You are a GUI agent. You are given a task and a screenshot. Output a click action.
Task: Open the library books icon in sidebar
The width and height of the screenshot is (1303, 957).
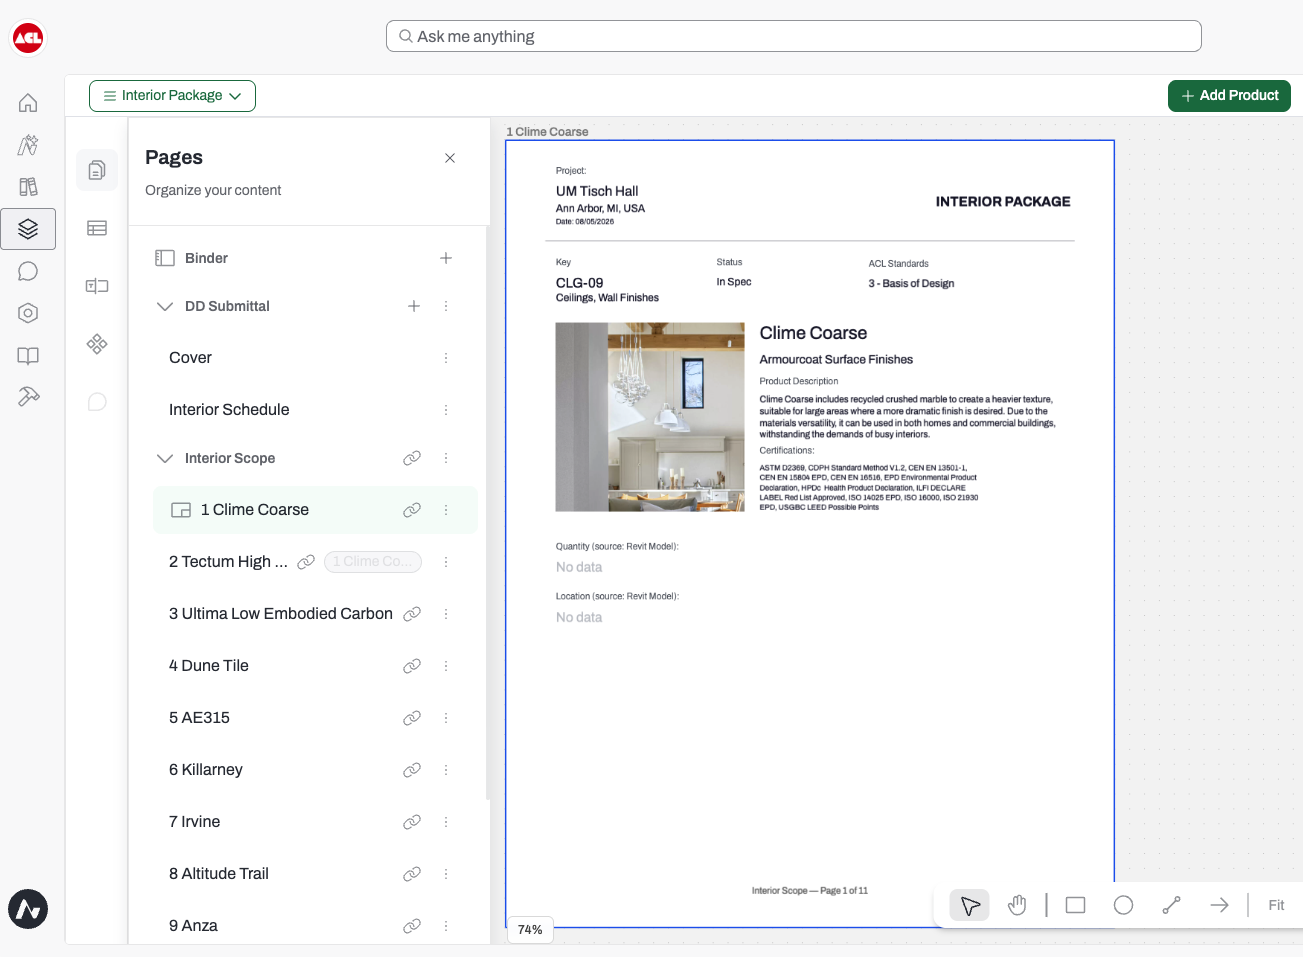(x=28, y=187)
